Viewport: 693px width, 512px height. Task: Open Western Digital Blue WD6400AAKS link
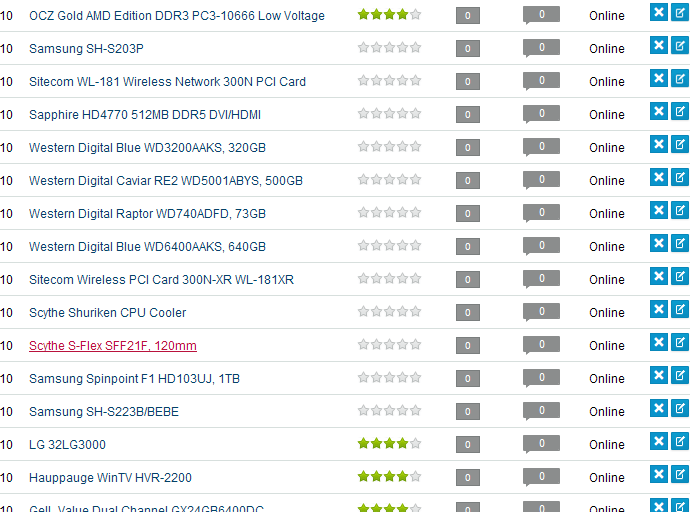tap(147, 247)
